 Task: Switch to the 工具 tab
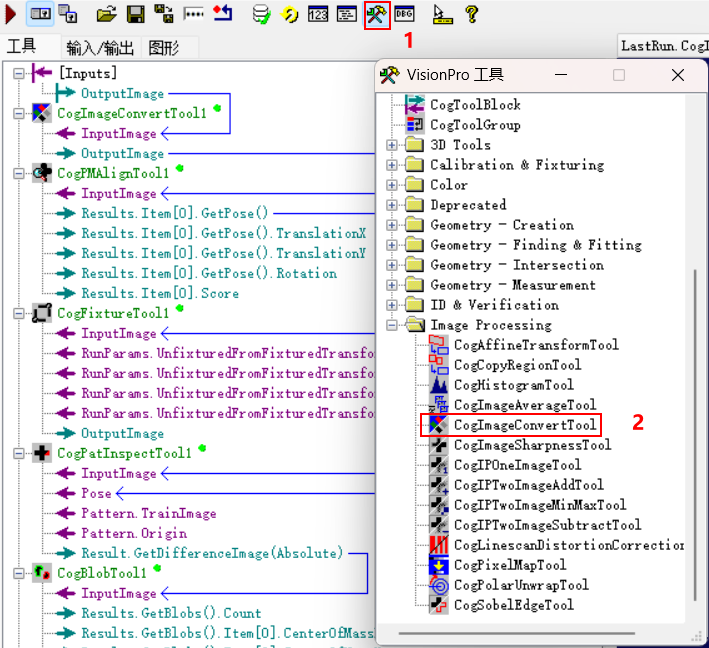[x=22, y=47]
